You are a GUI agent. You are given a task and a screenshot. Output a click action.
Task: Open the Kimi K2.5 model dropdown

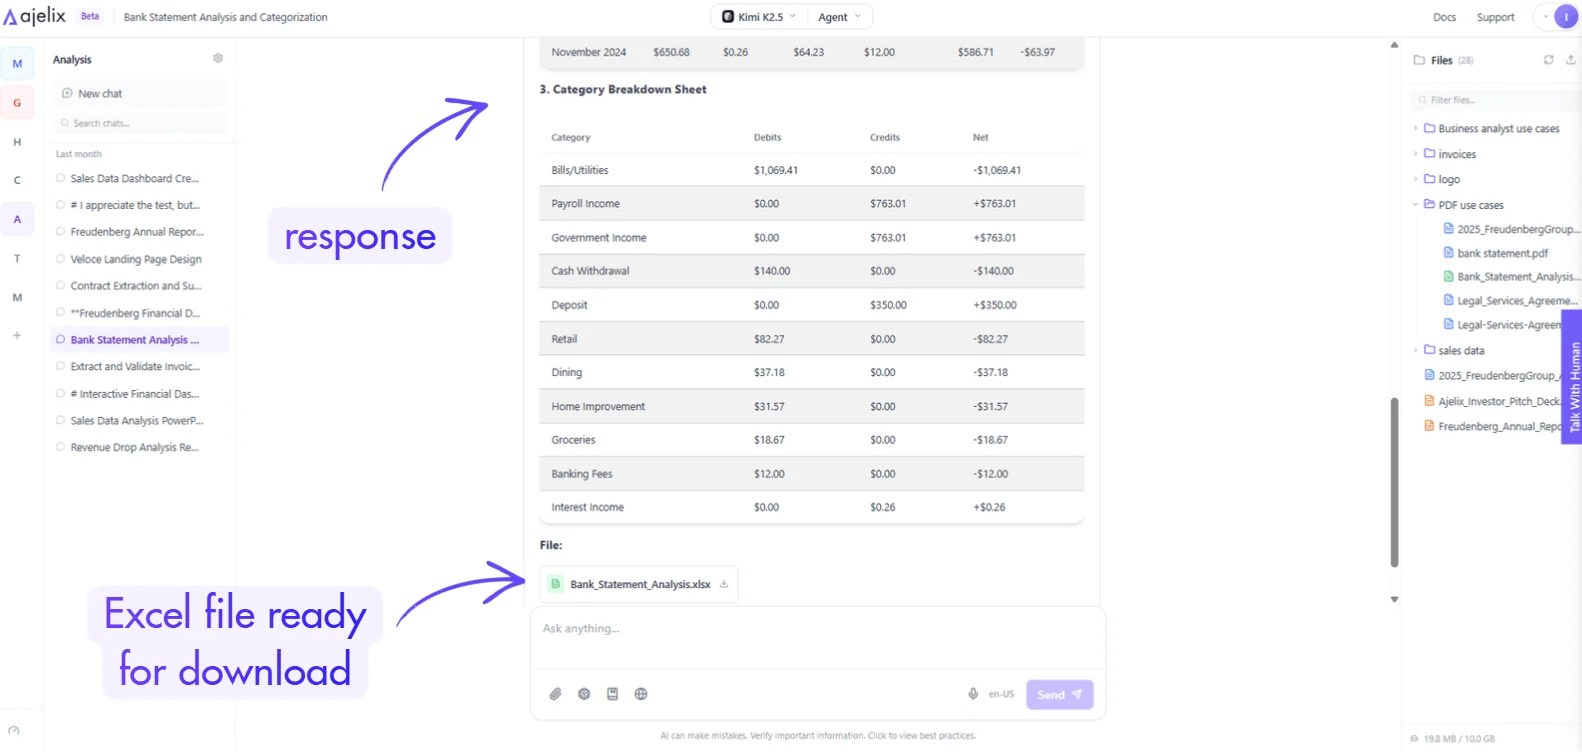point(760,17)
